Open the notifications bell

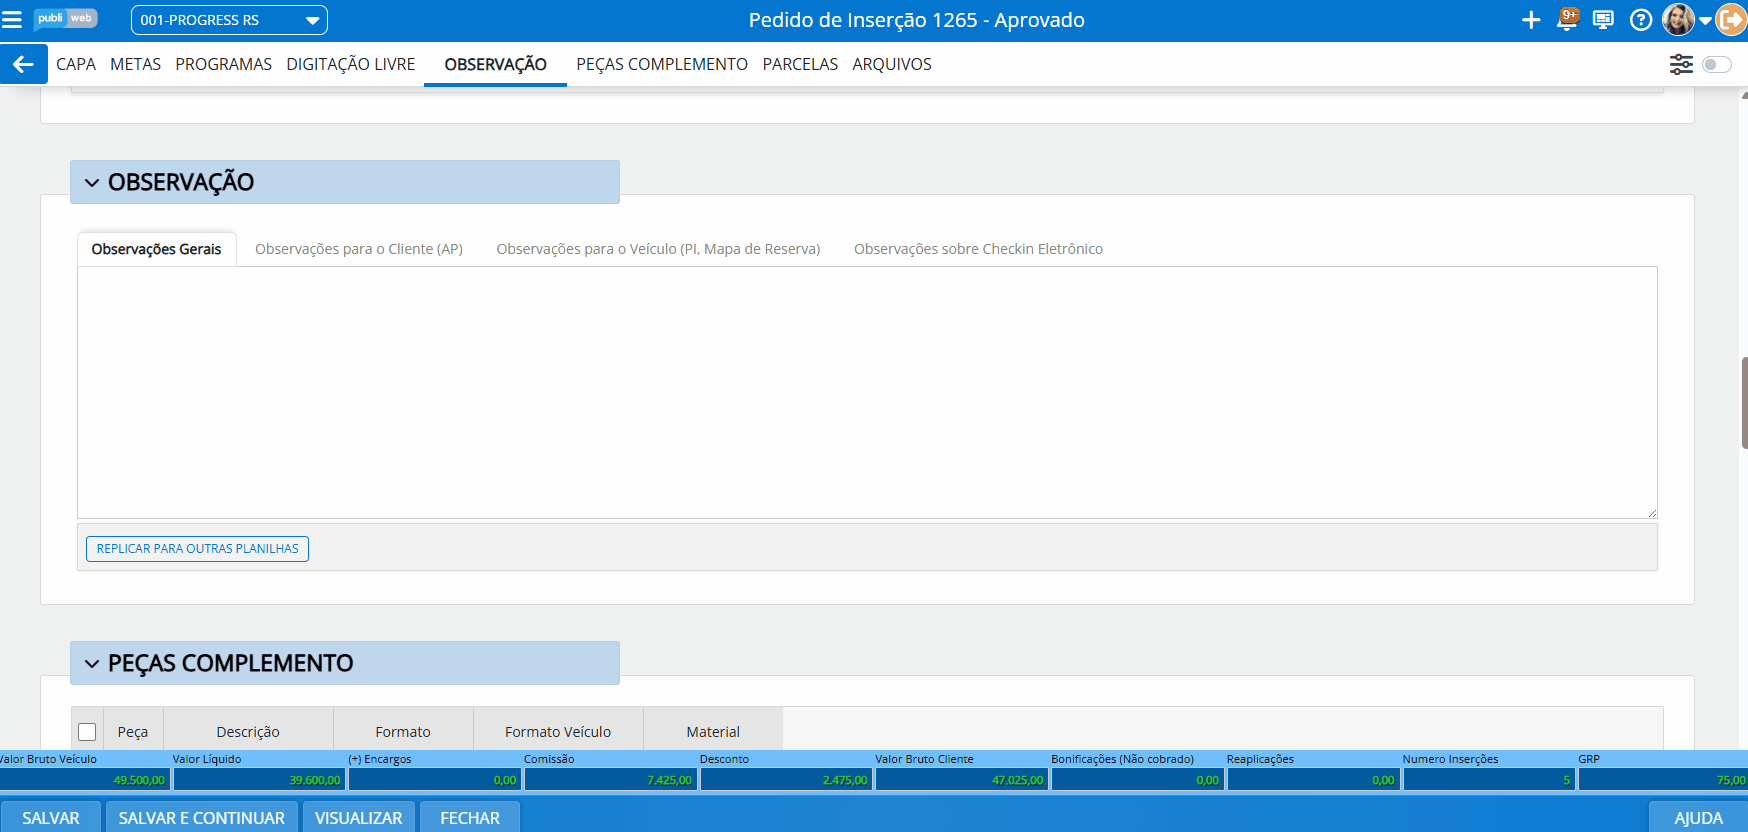click(x=1567, y=20)
